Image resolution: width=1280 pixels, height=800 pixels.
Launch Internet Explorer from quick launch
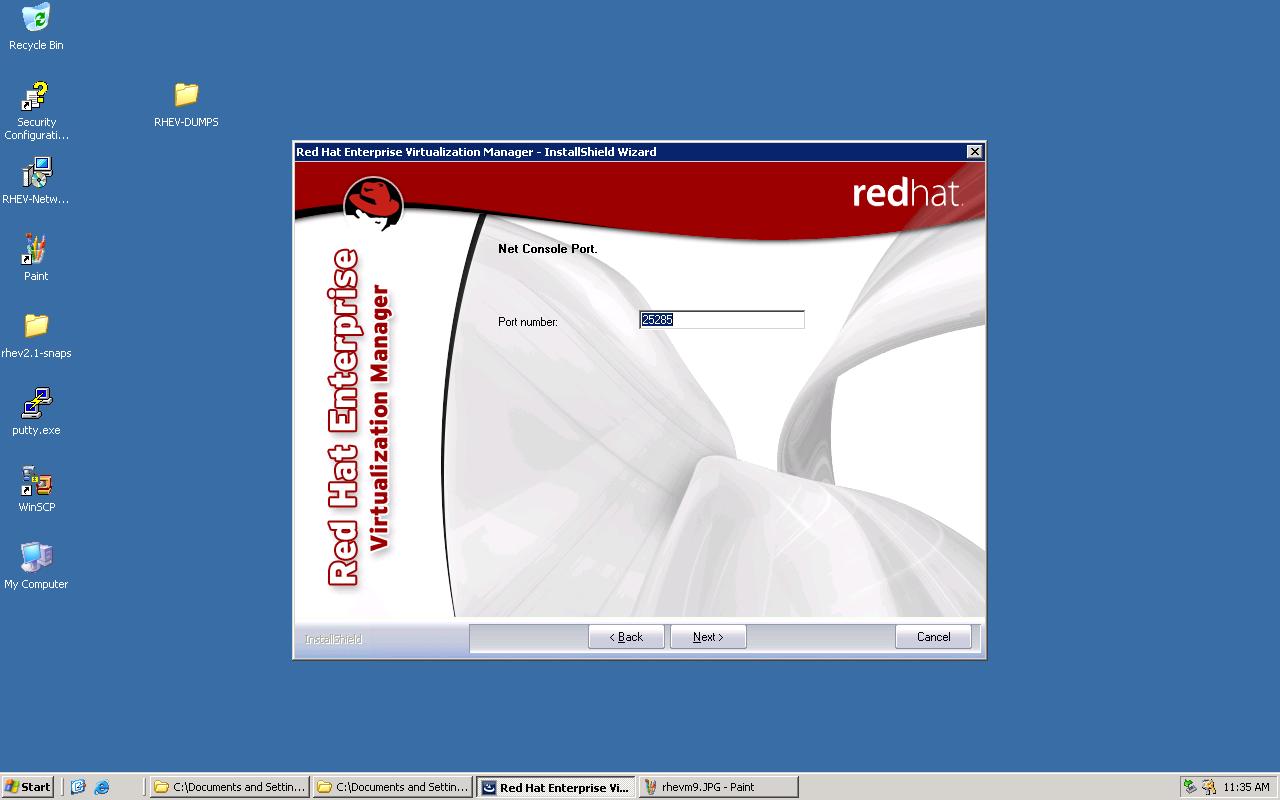(101, 787)
